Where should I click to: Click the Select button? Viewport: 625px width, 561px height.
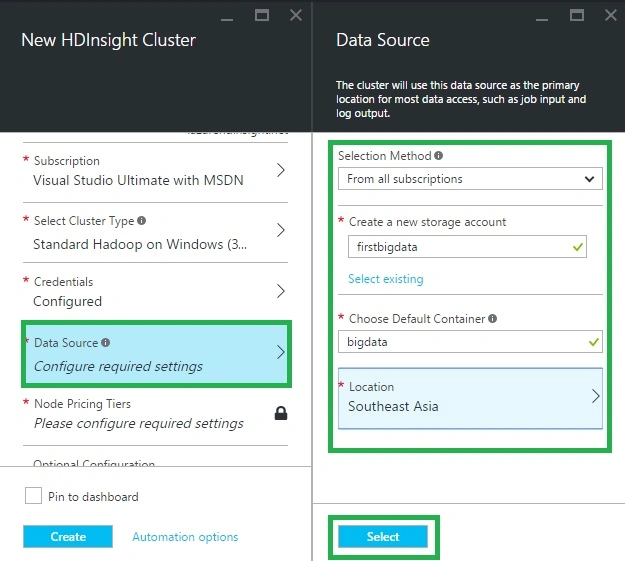click(383, 537)
